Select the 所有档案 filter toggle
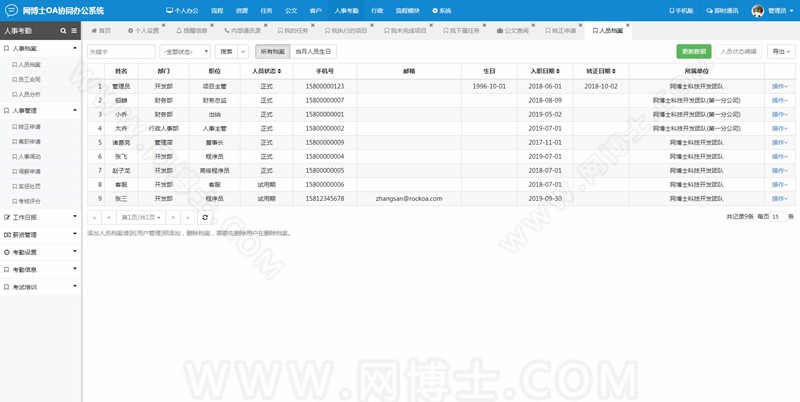This screenshot has width=800, height=402. [x=272, y=52]
